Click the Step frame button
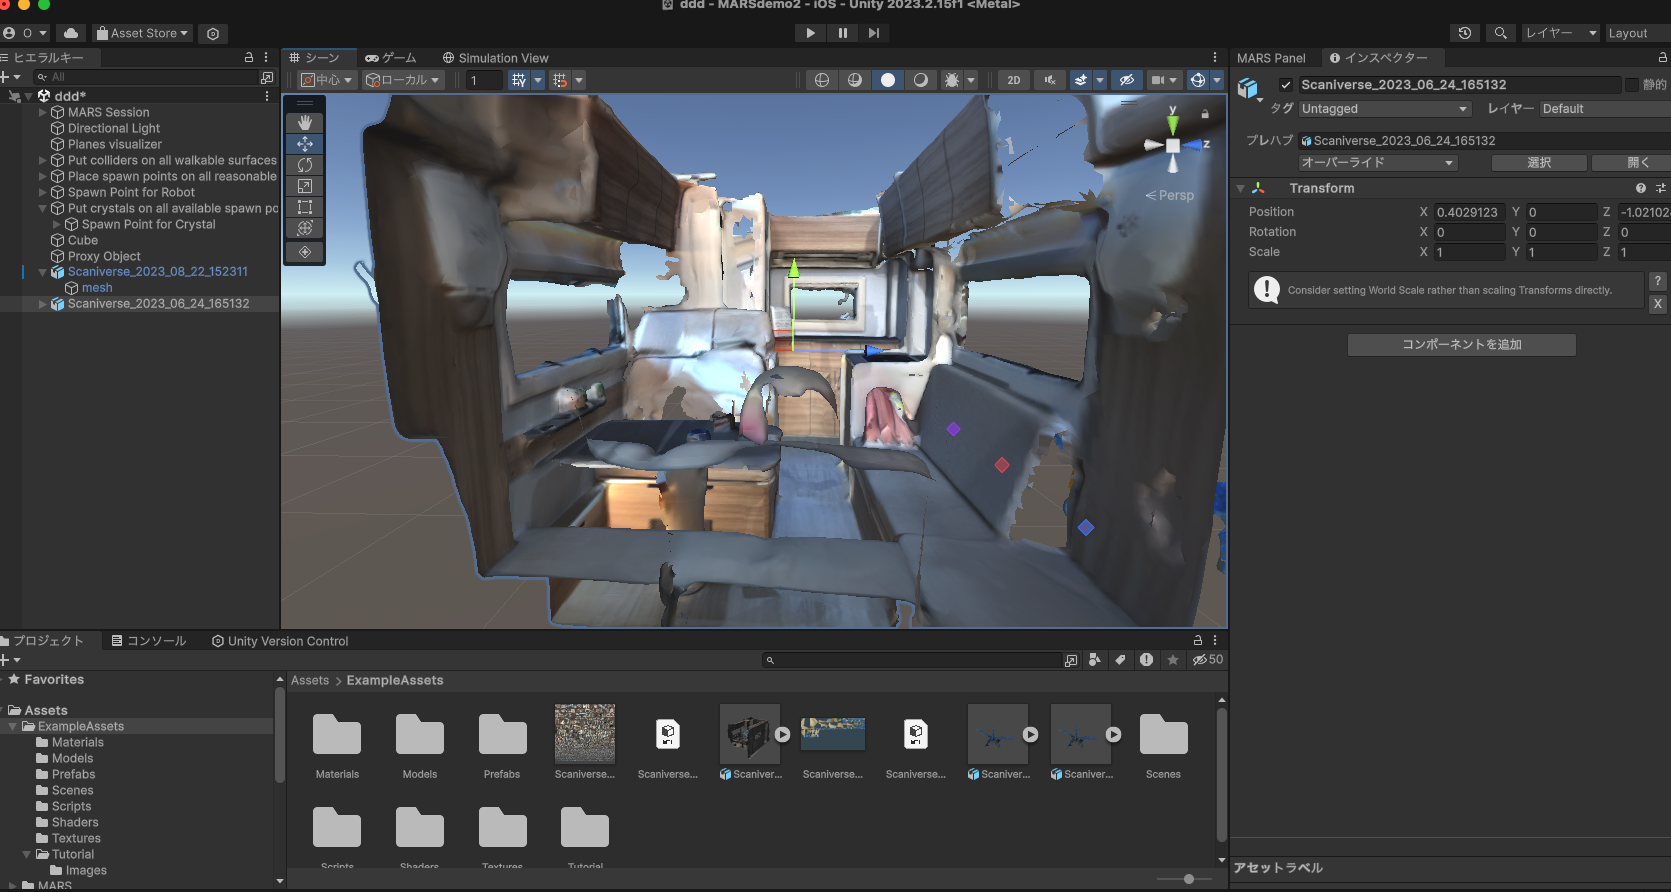 coord(874,33)
